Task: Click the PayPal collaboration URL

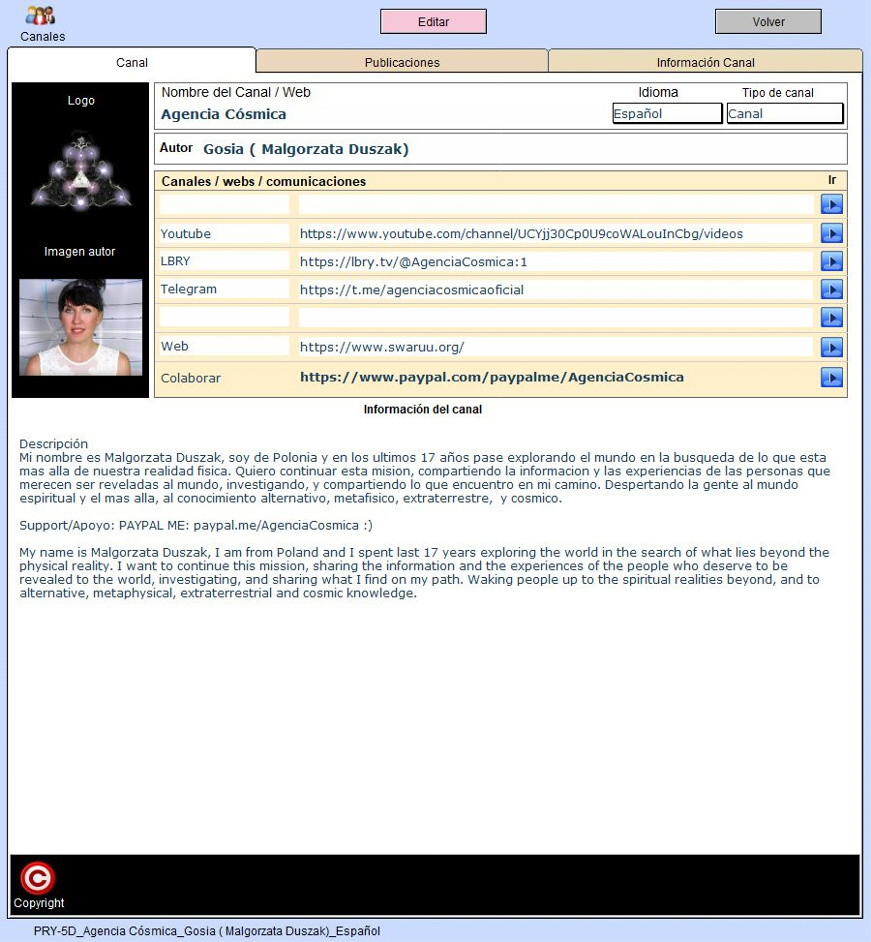Action: [x=492, y=377]
